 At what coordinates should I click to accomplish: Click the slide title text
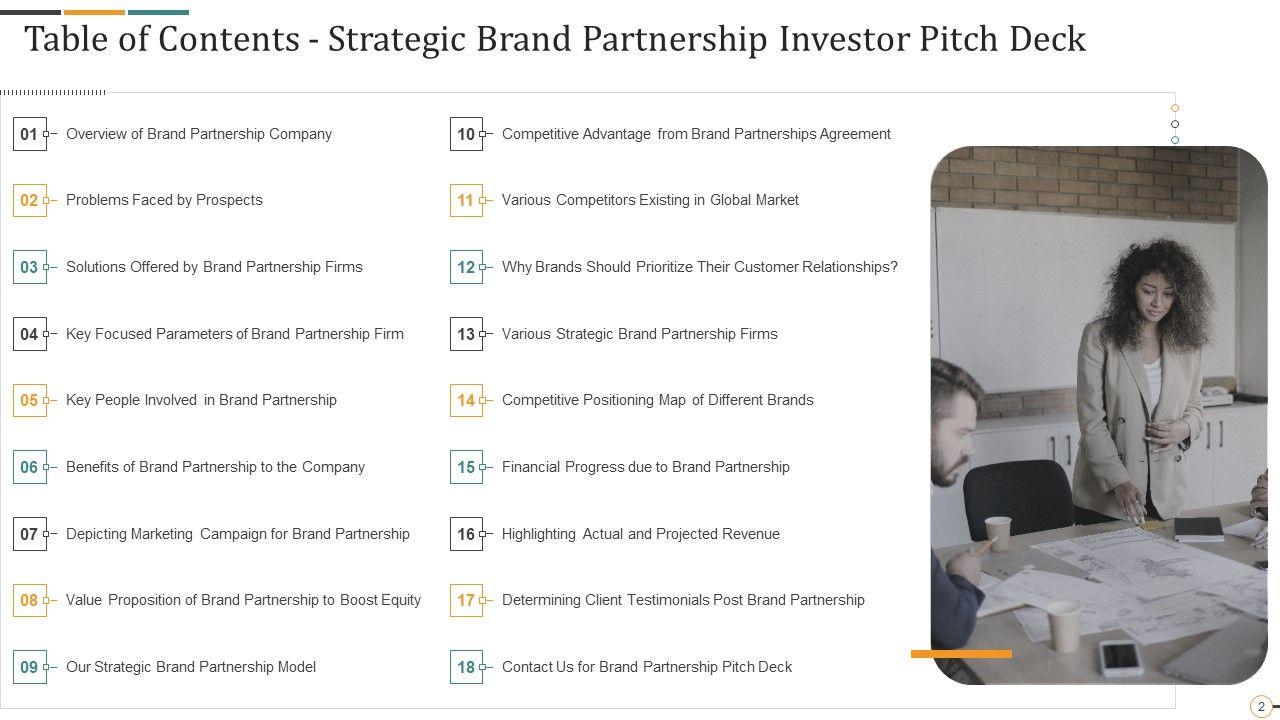click(x=555, y=39)
